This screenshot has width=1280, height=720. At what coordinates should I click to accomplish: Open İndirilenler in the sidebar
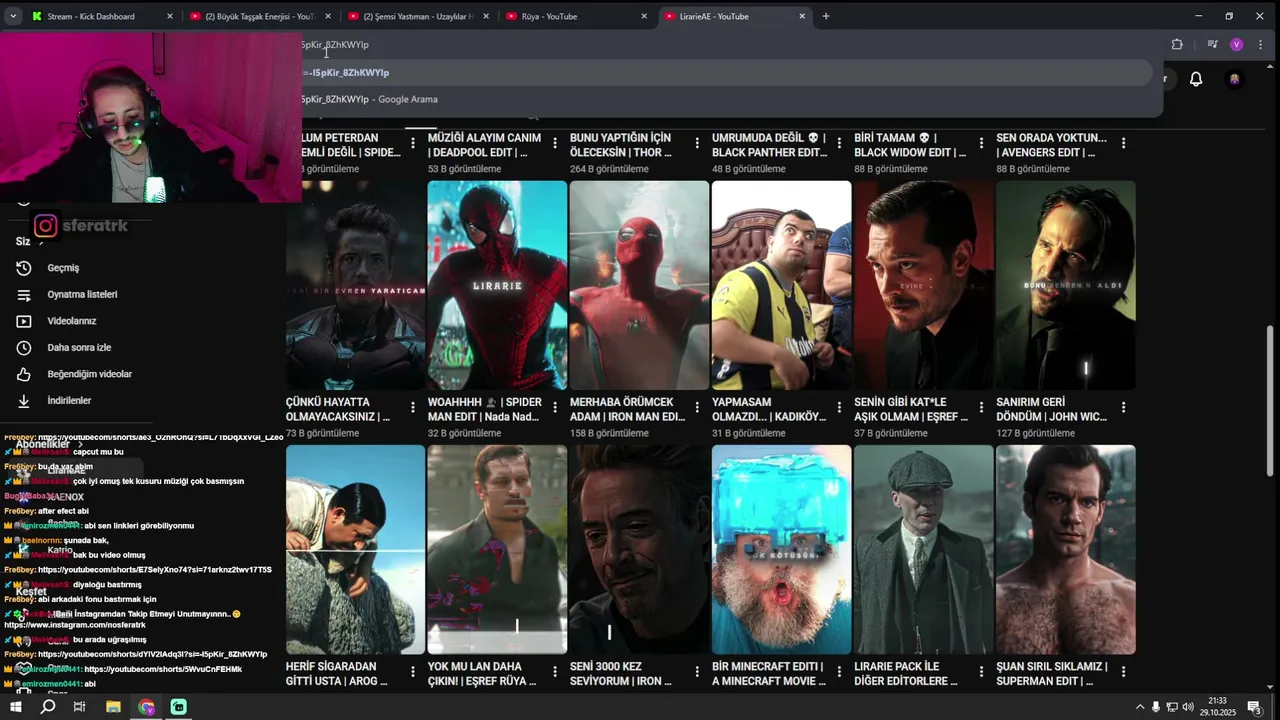(x=69, y=400)
